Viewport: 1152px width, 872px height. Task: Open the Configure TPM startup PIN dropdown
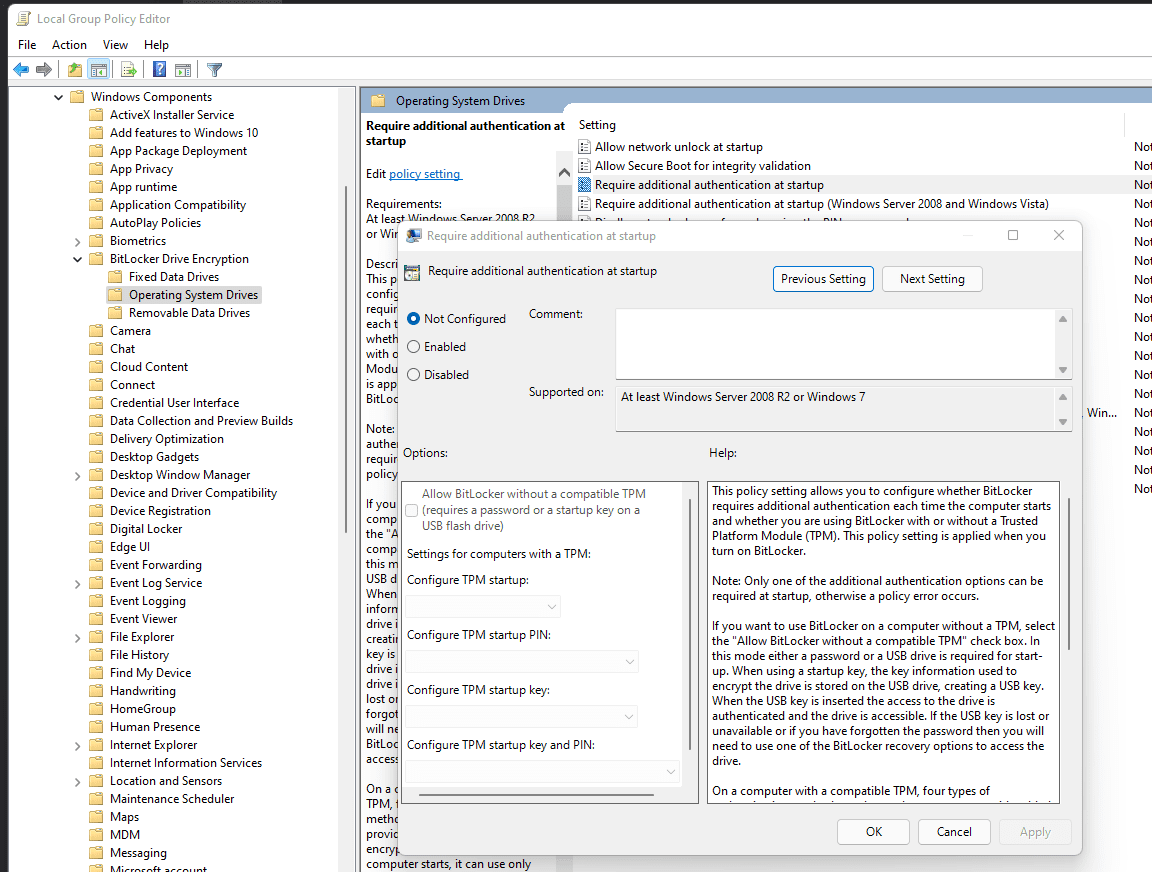point(522,662)
